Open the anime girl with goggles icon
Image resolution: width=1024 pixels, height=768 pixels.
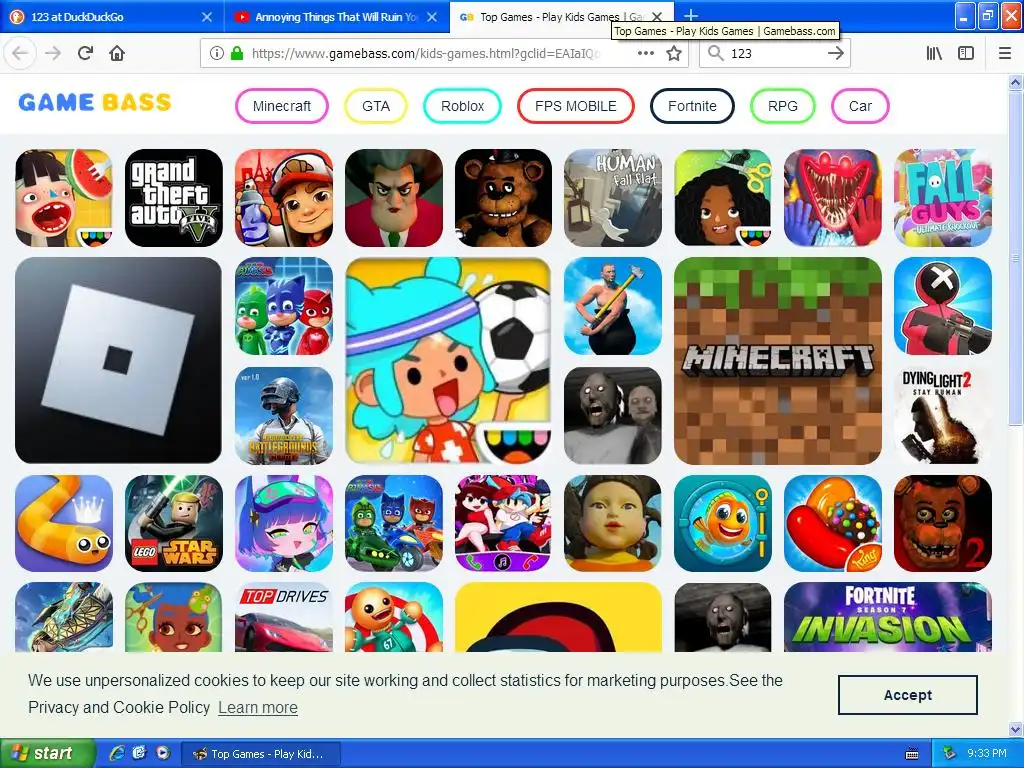click(x=284, y=523)
